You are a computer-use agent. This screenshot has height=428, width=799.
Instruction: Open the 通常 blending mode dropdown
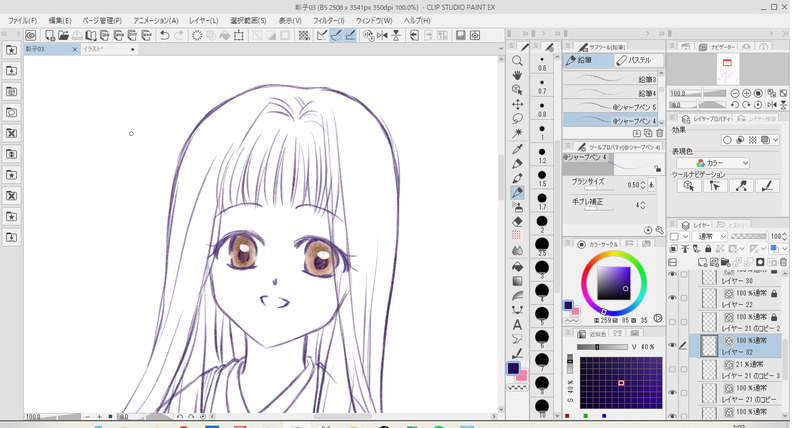[x=709, y=236]
